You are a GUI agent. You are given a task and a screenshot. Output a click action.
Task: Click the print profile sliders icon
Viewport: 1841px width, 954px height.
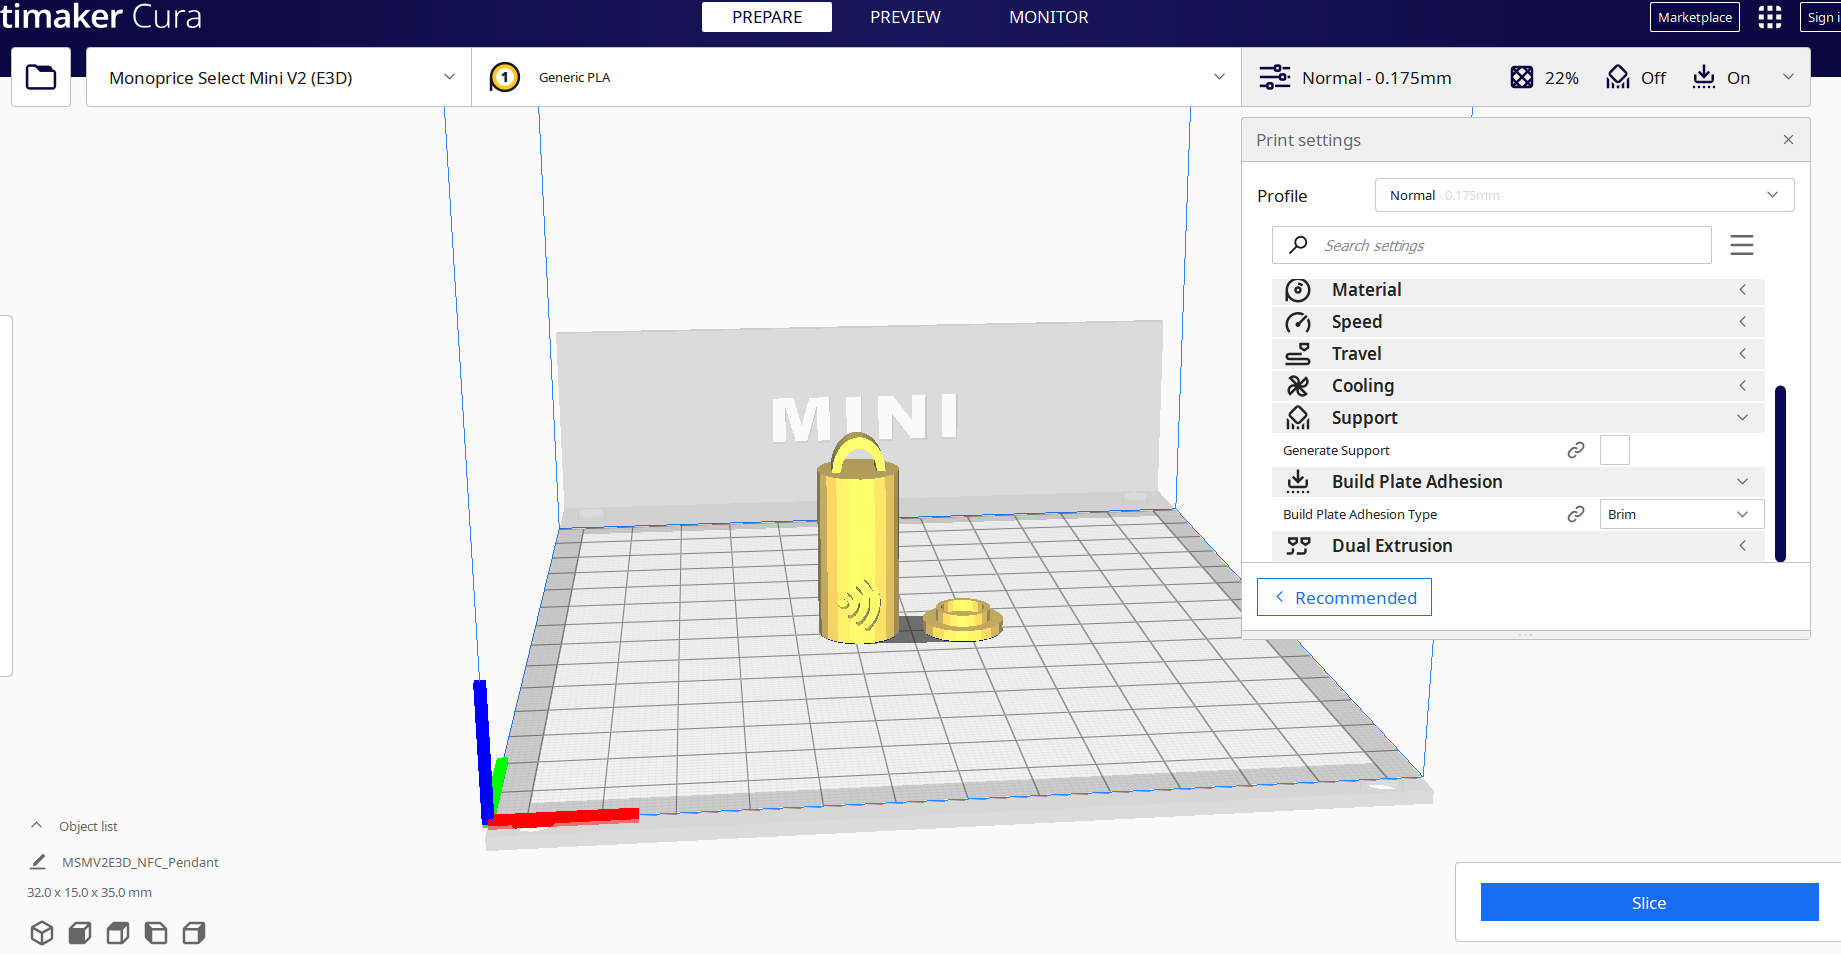pyautogui.click(x=1274, y=77)
